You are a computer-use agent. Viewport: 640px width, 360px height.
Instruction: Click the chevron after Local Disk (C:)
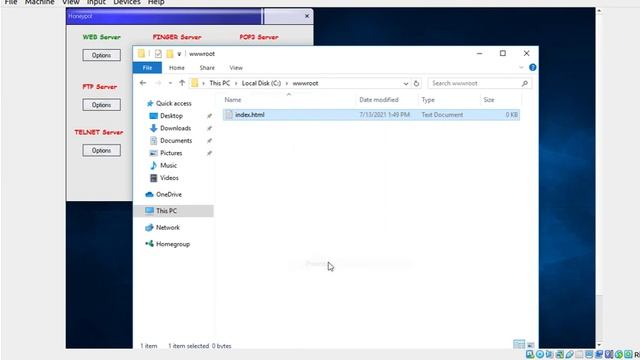tap(287, 83)
